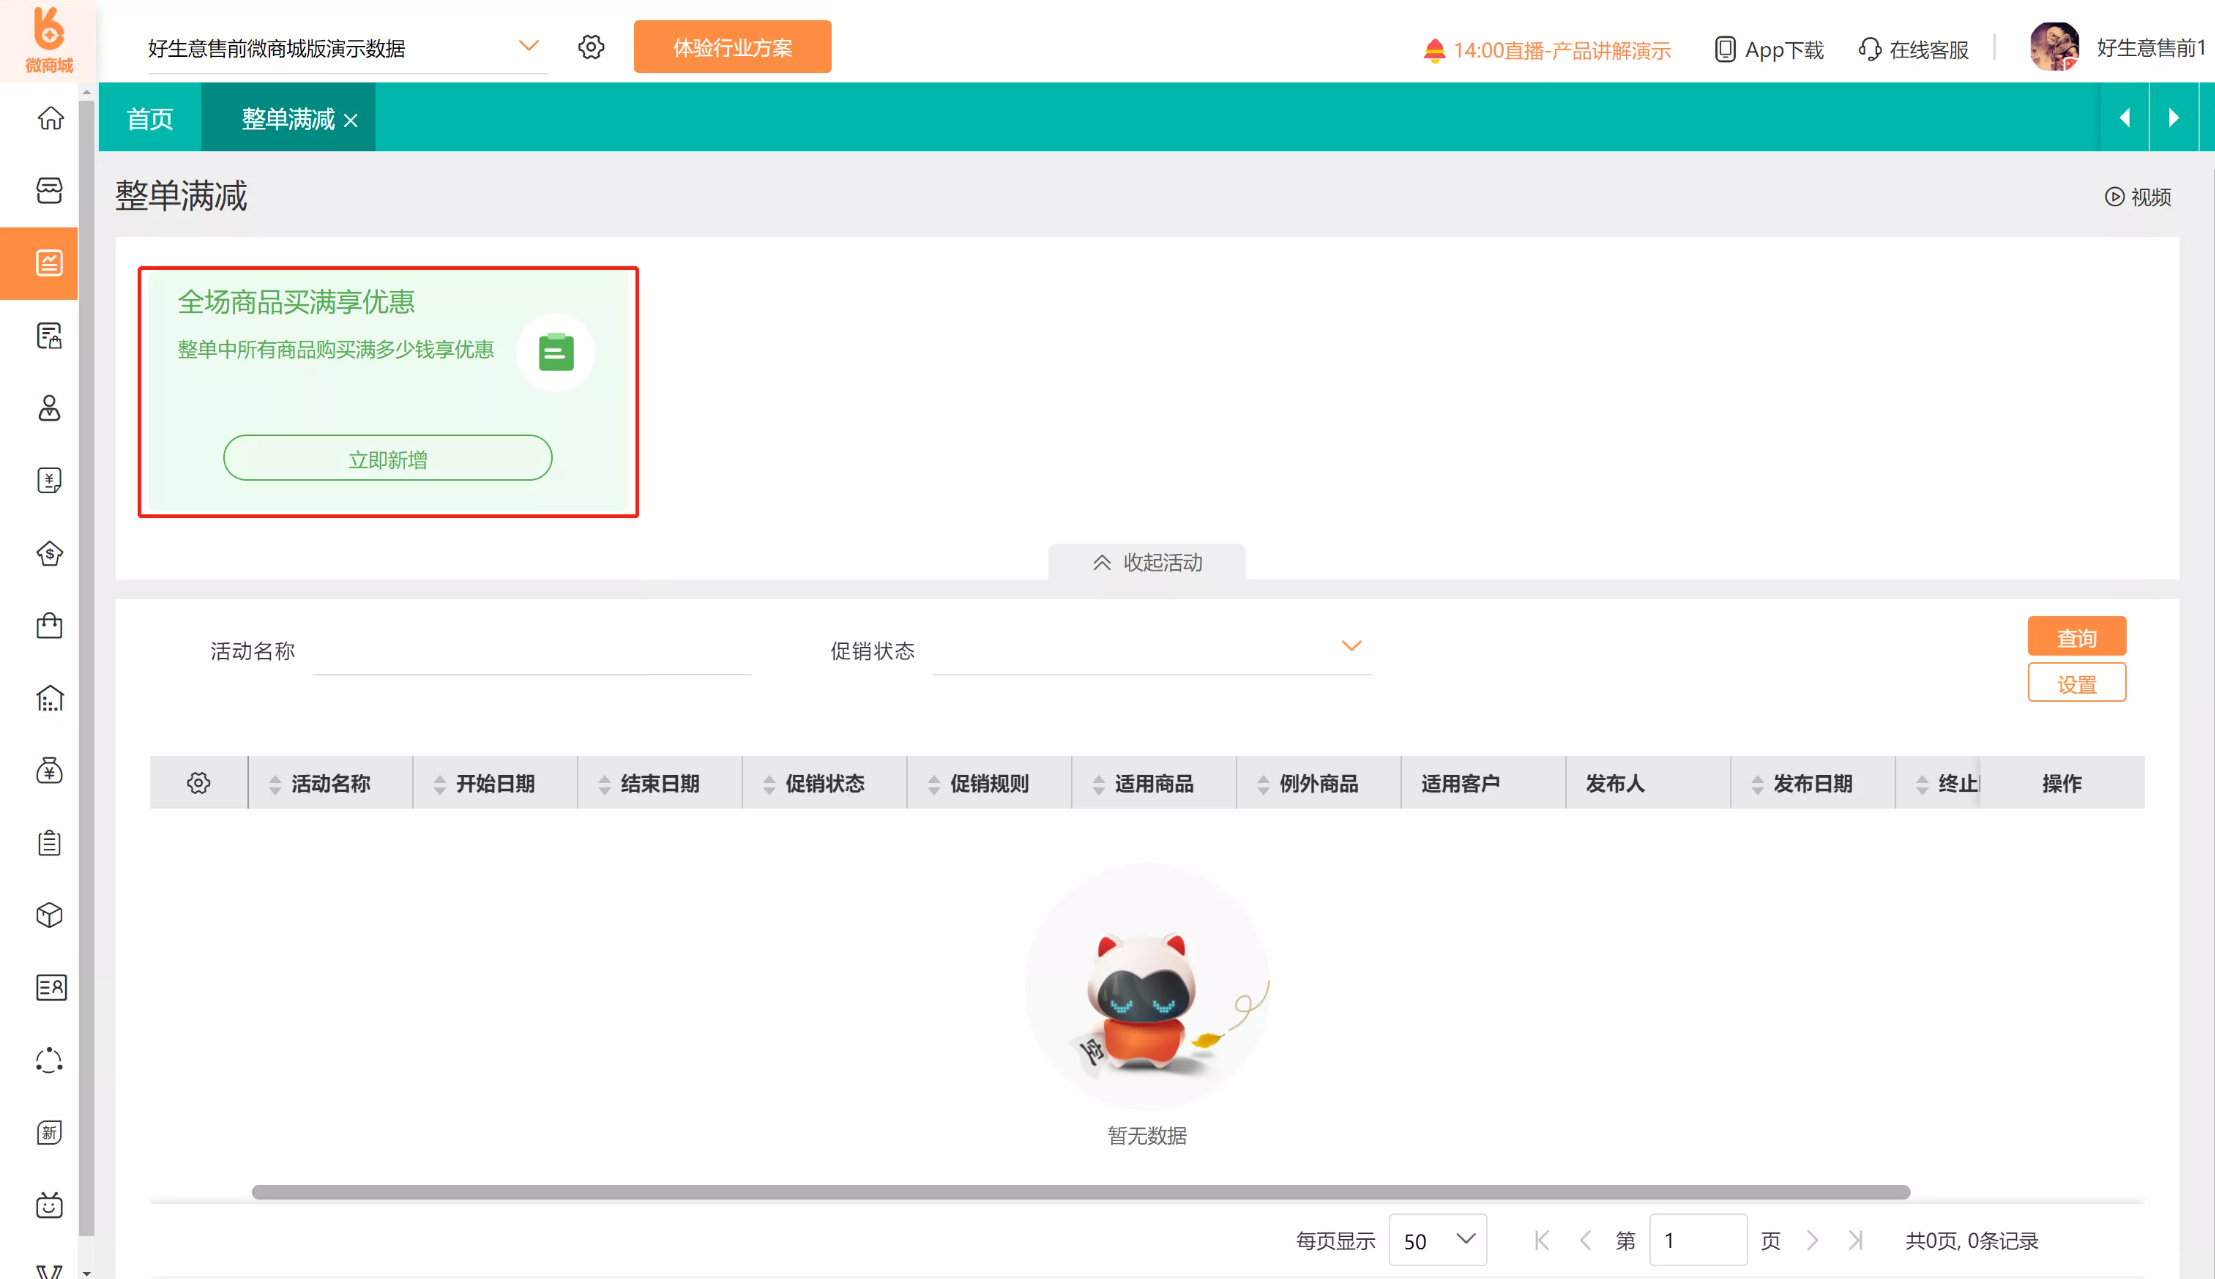This screenshot has width=2215, height=1279.
Task: Play the 视频 tutorial link
Action: [x=2138, y=197]
